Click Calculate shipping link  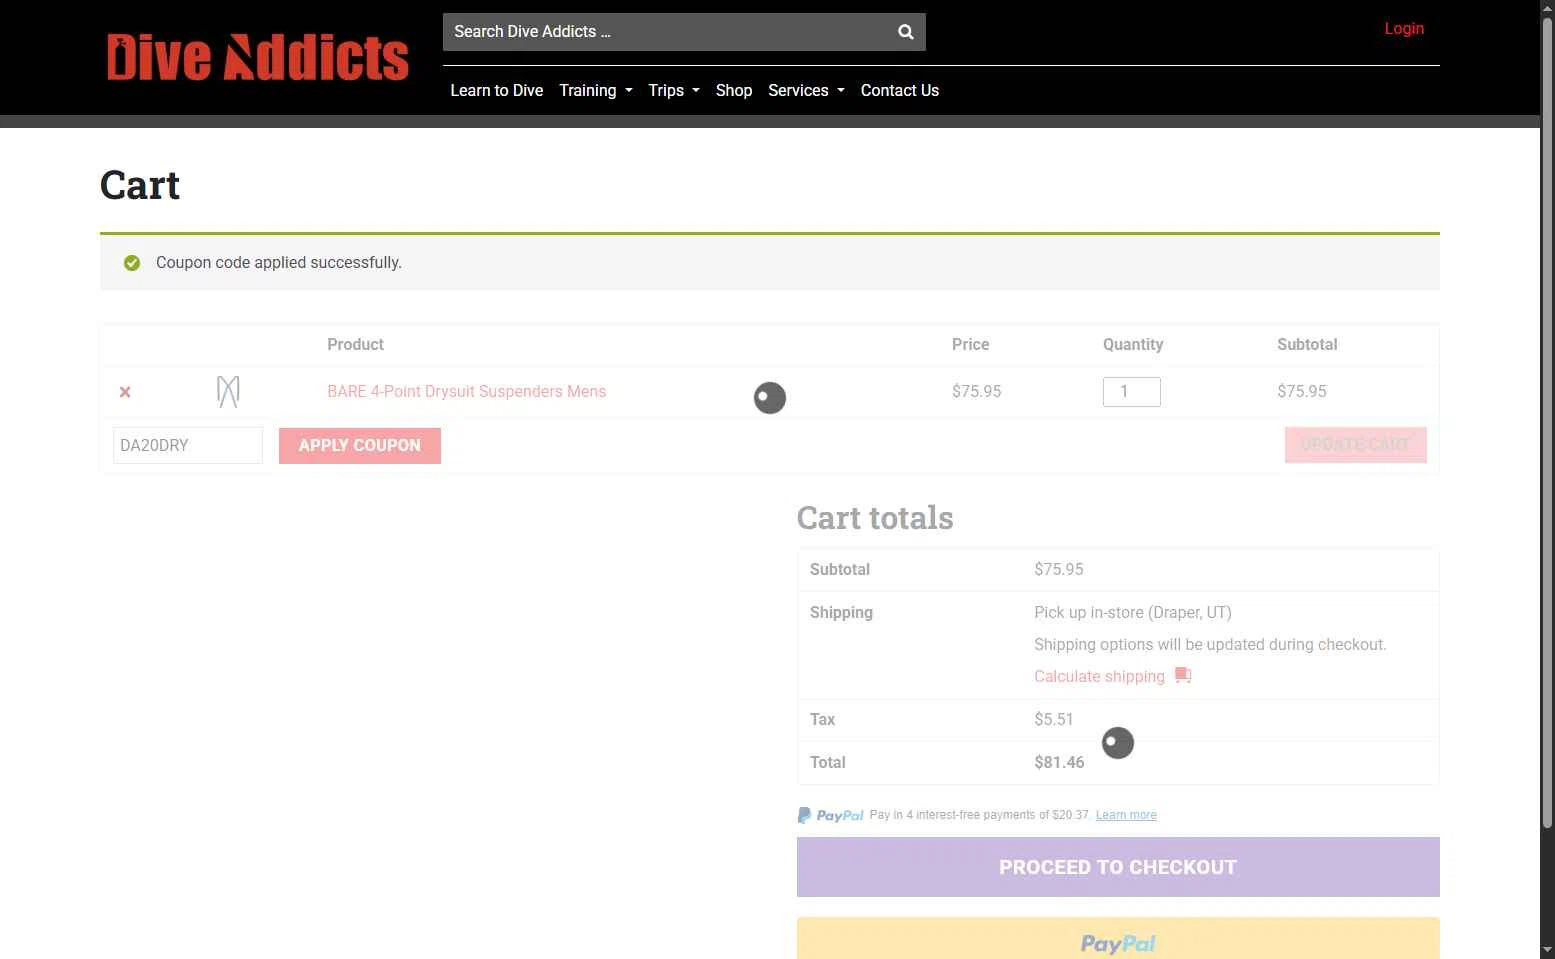click(x=1099, y=676)
